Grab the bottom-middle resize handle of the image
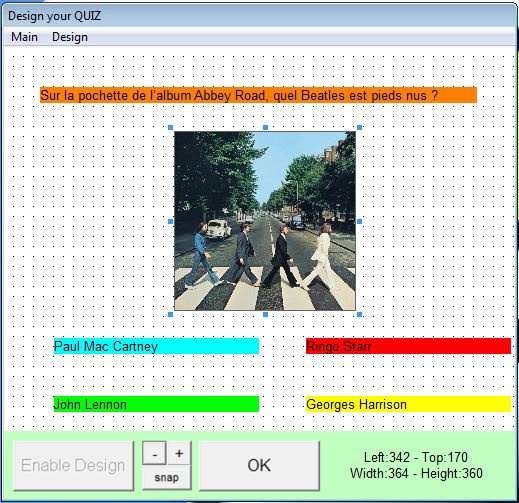The image size is (519, 503). point(265,314)
